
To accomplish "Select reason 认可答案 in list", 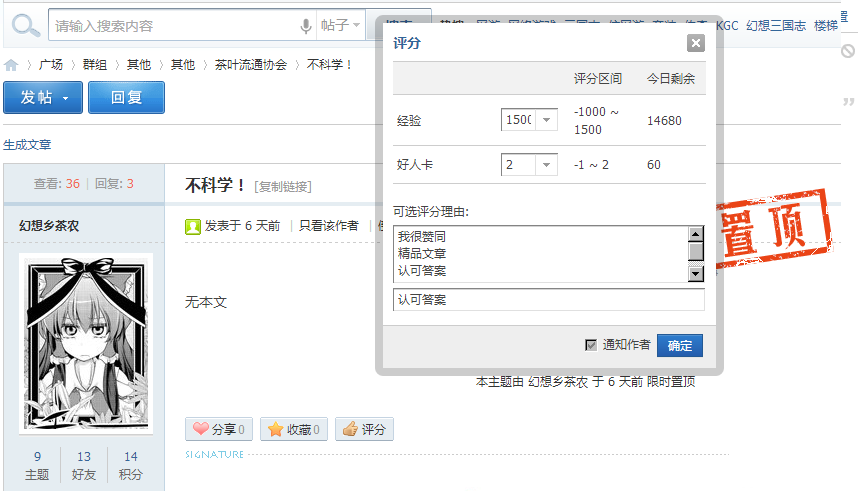I will coord(422,271).
